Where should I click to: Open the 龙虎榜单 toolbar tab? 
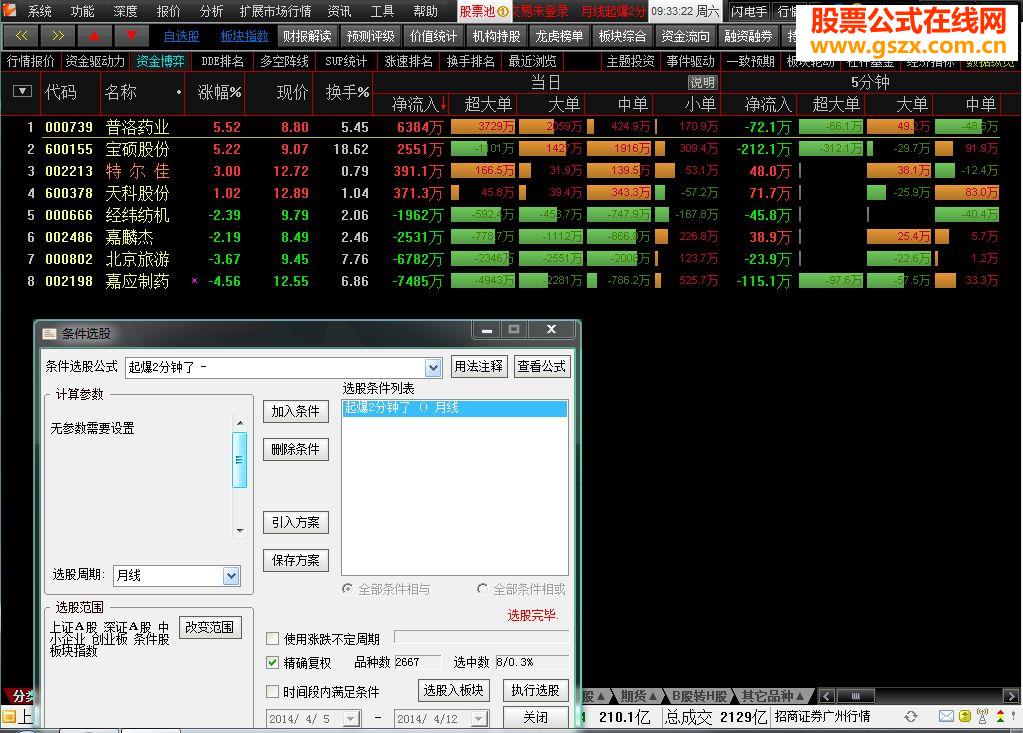coord(559,37)
